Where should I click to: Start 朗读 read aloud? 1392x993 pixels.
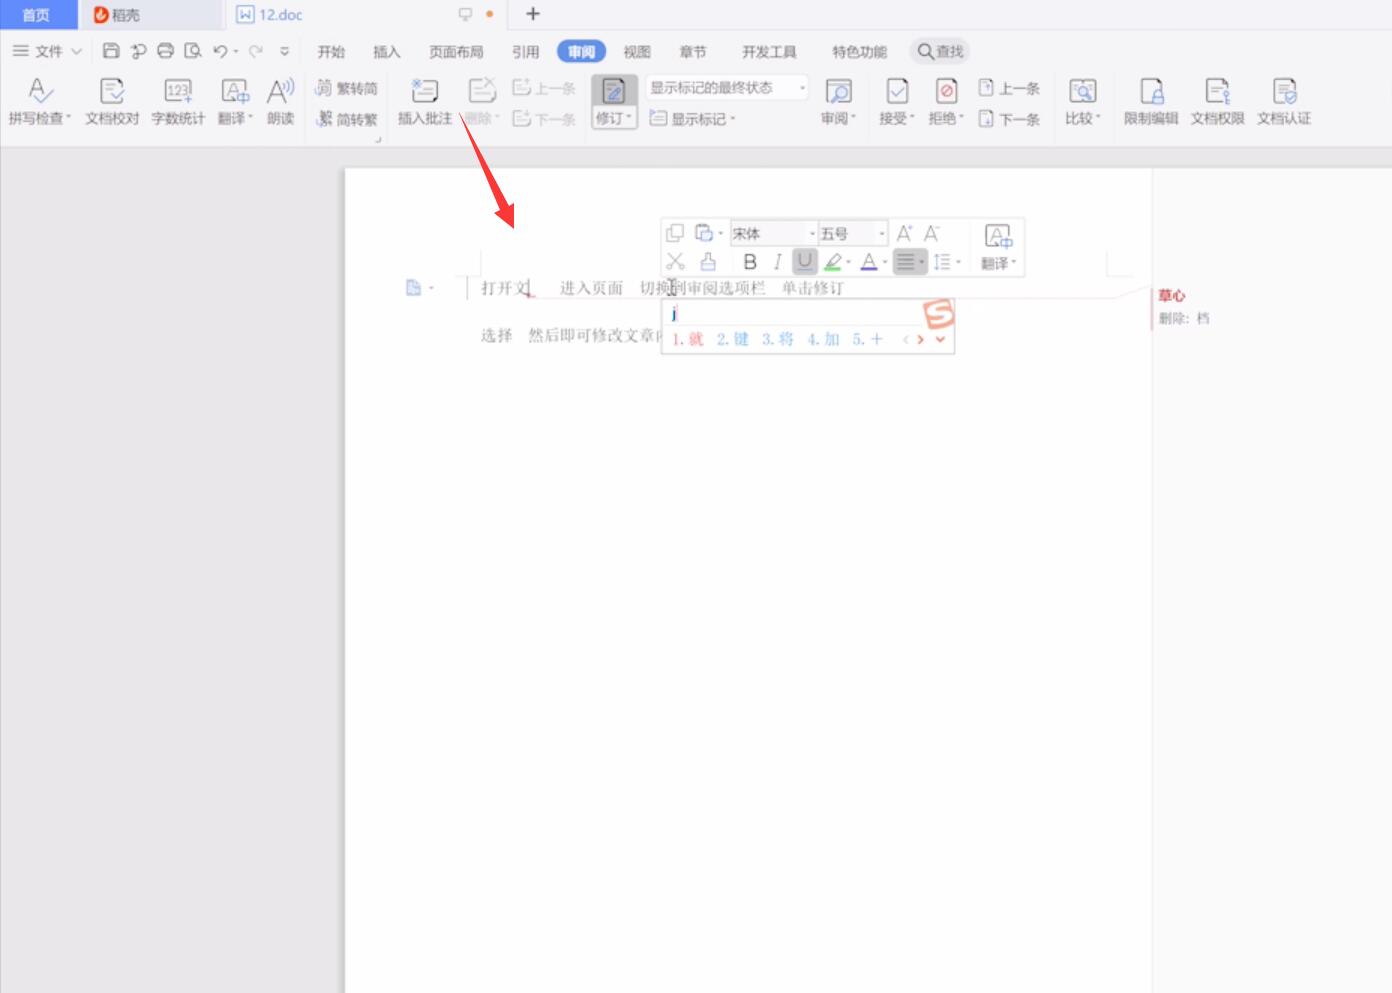(x=281, y=102)
